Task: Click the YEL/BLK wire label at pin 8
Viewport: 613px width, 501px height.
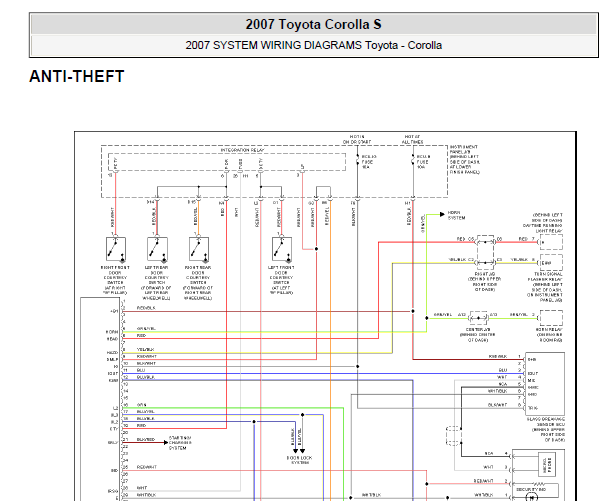Action: 145,349
